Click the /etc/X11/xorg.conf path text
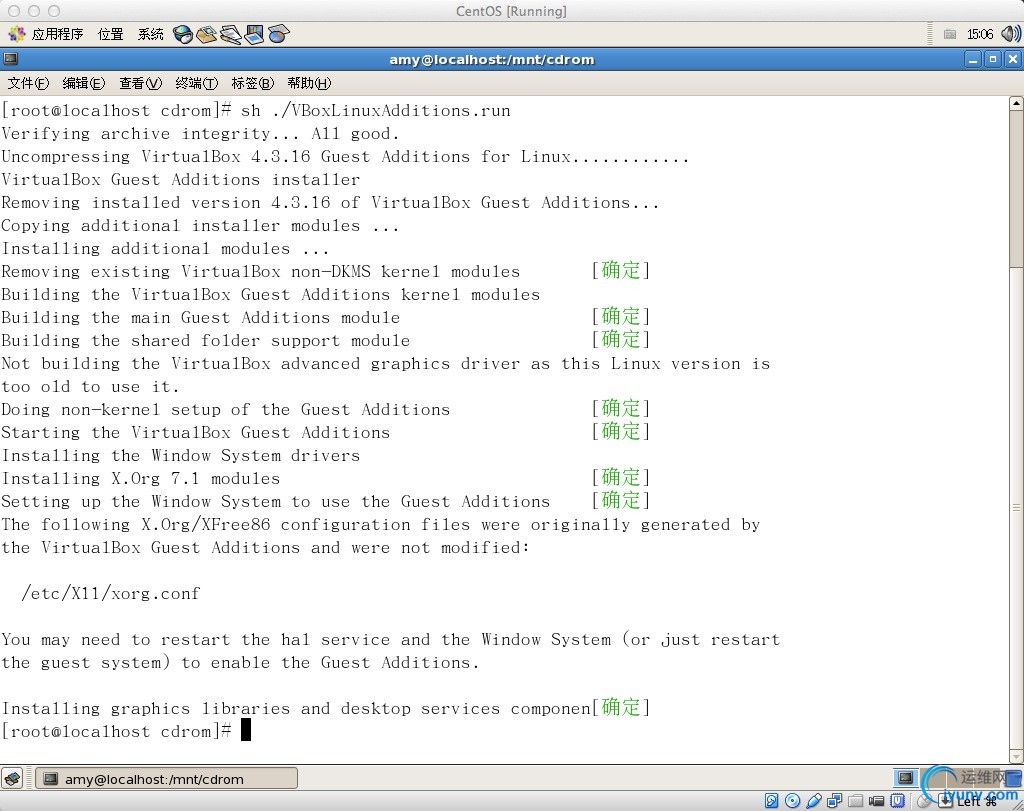The image size is (1024, 811). click(x=110, y=593)
